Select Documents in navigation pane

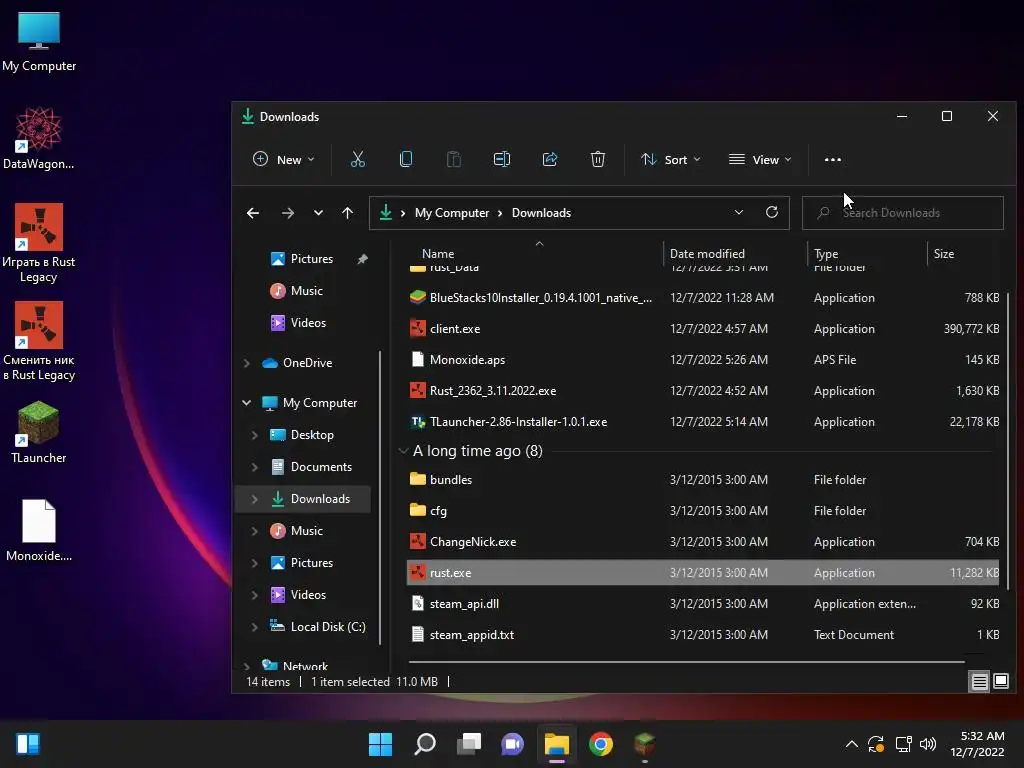(x=321, y=467)
